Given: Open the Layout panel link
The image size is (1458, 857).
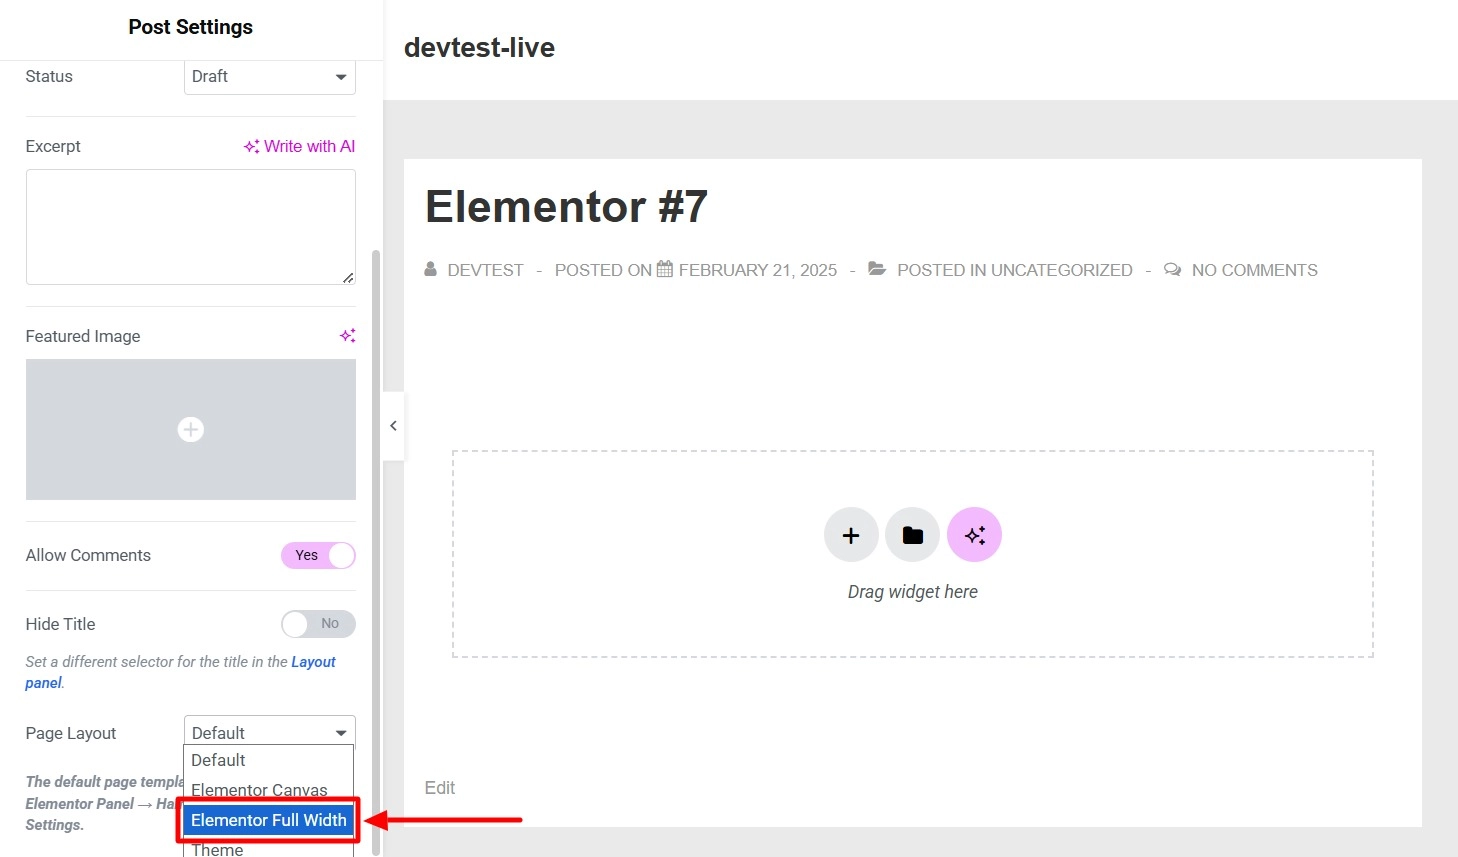Looking at the screenshot, I should [313, 662].
